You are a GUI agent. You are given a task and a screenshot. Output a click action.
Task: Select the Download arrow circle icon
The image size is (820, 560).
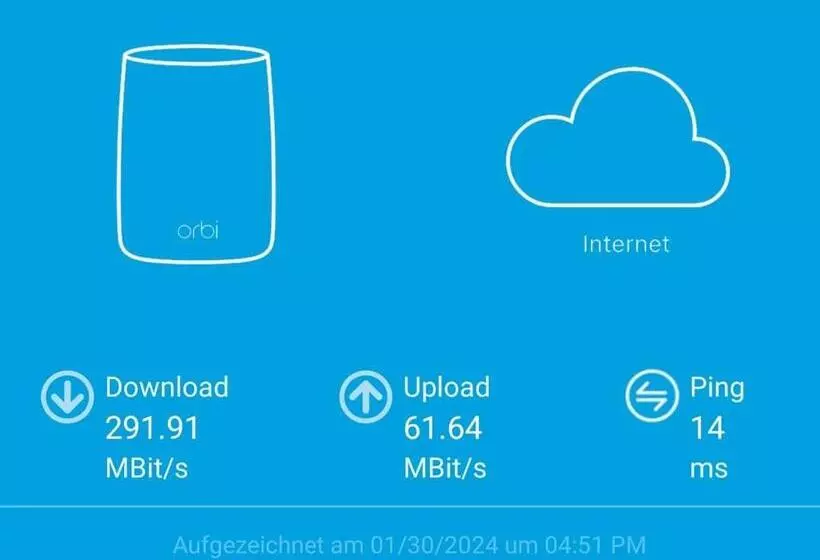(x=67, y=396)
